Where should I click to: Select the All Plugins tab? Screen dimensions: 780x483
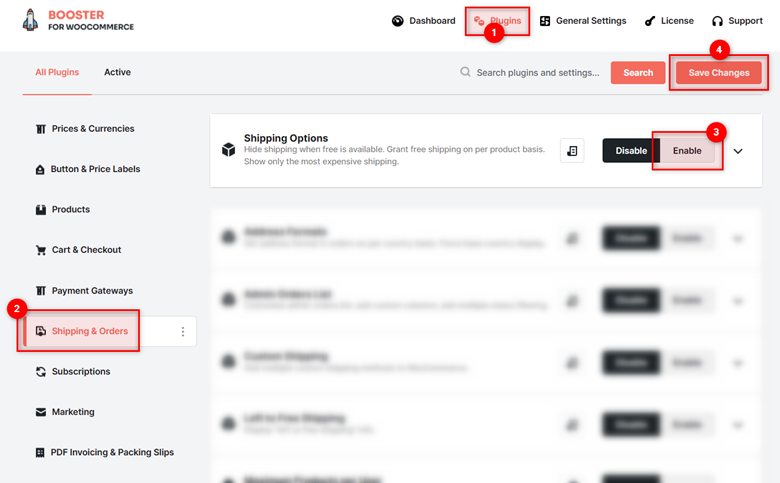57,72
